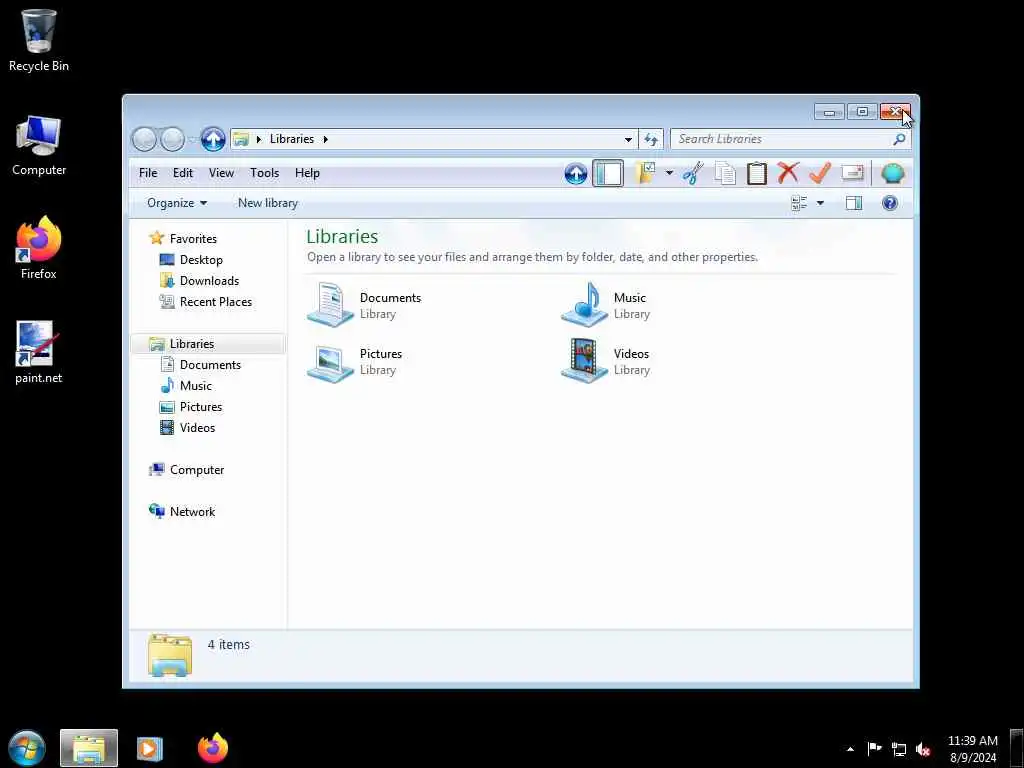The height and width of the screenshot is (768, 1024).
Task: Open the Organize dropdown
Action: [177, 203]
